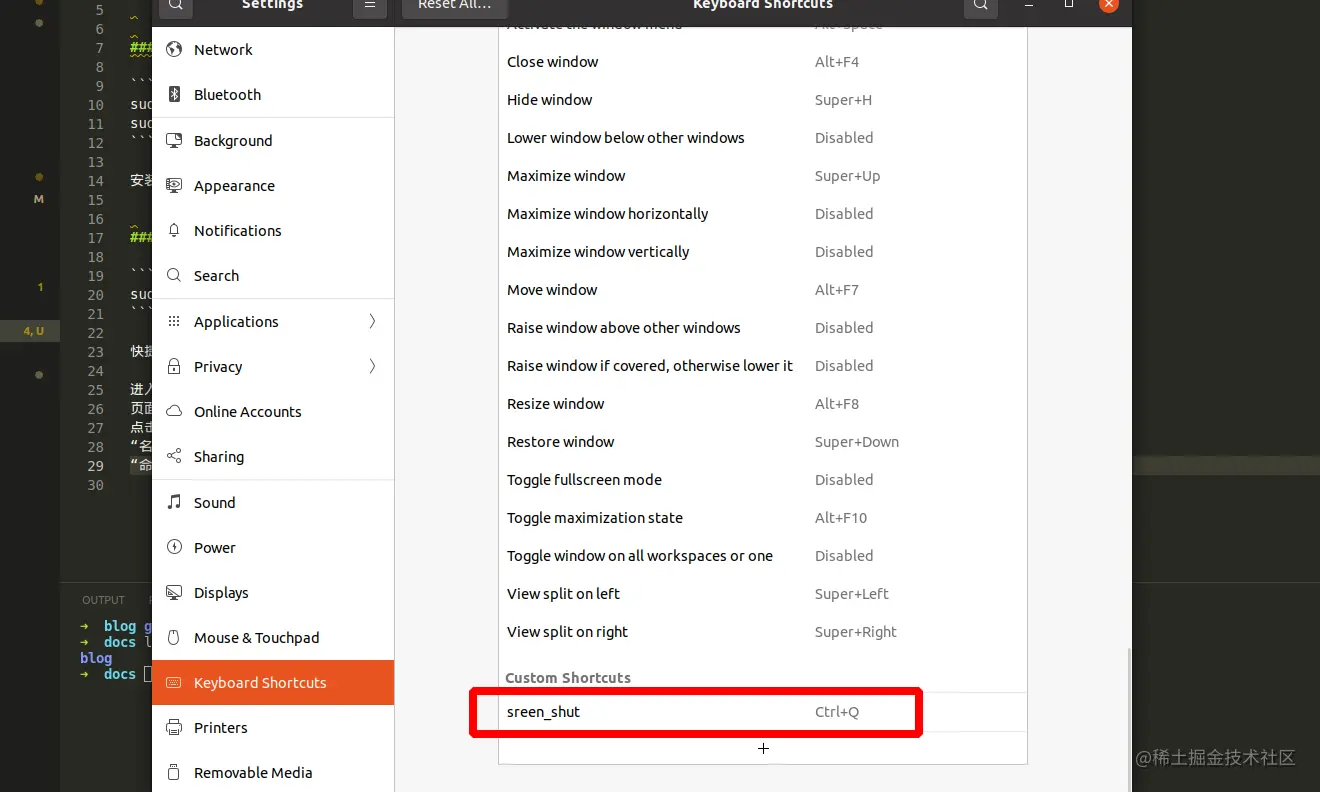Select Toggle fullscreen mode row
Viewport: 1320px width, 792px height.
763,480
